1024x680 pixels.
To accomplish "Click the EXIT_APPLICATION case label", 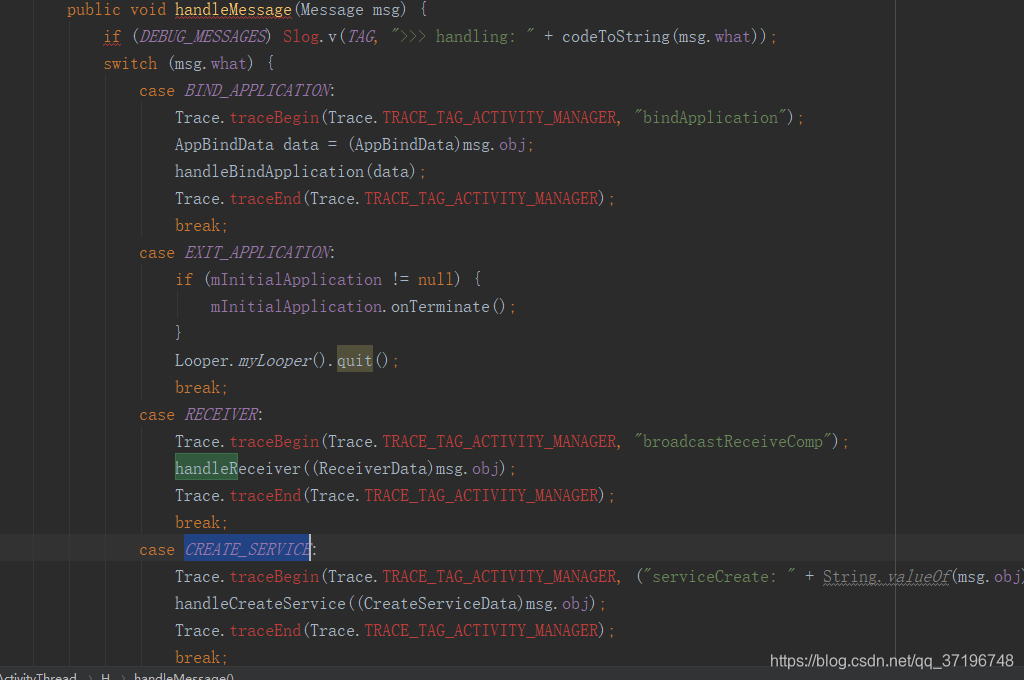I will tap(257, 252).
